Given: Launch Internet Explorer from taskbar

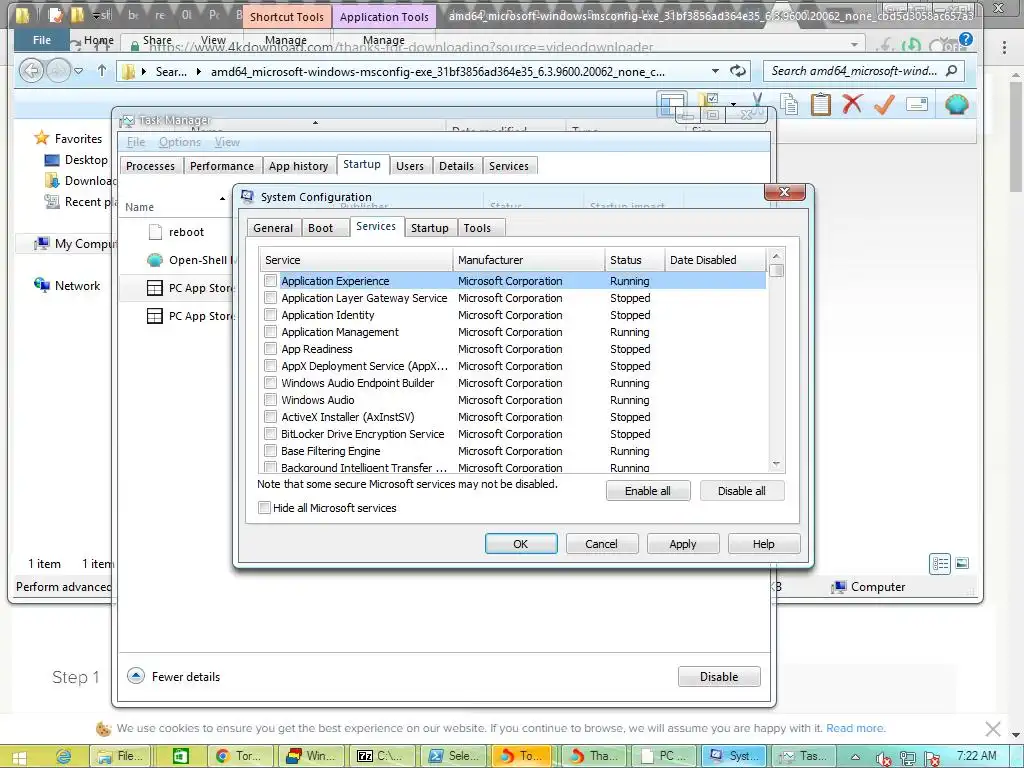Looking at the screenshot, I should pos(63,756).
